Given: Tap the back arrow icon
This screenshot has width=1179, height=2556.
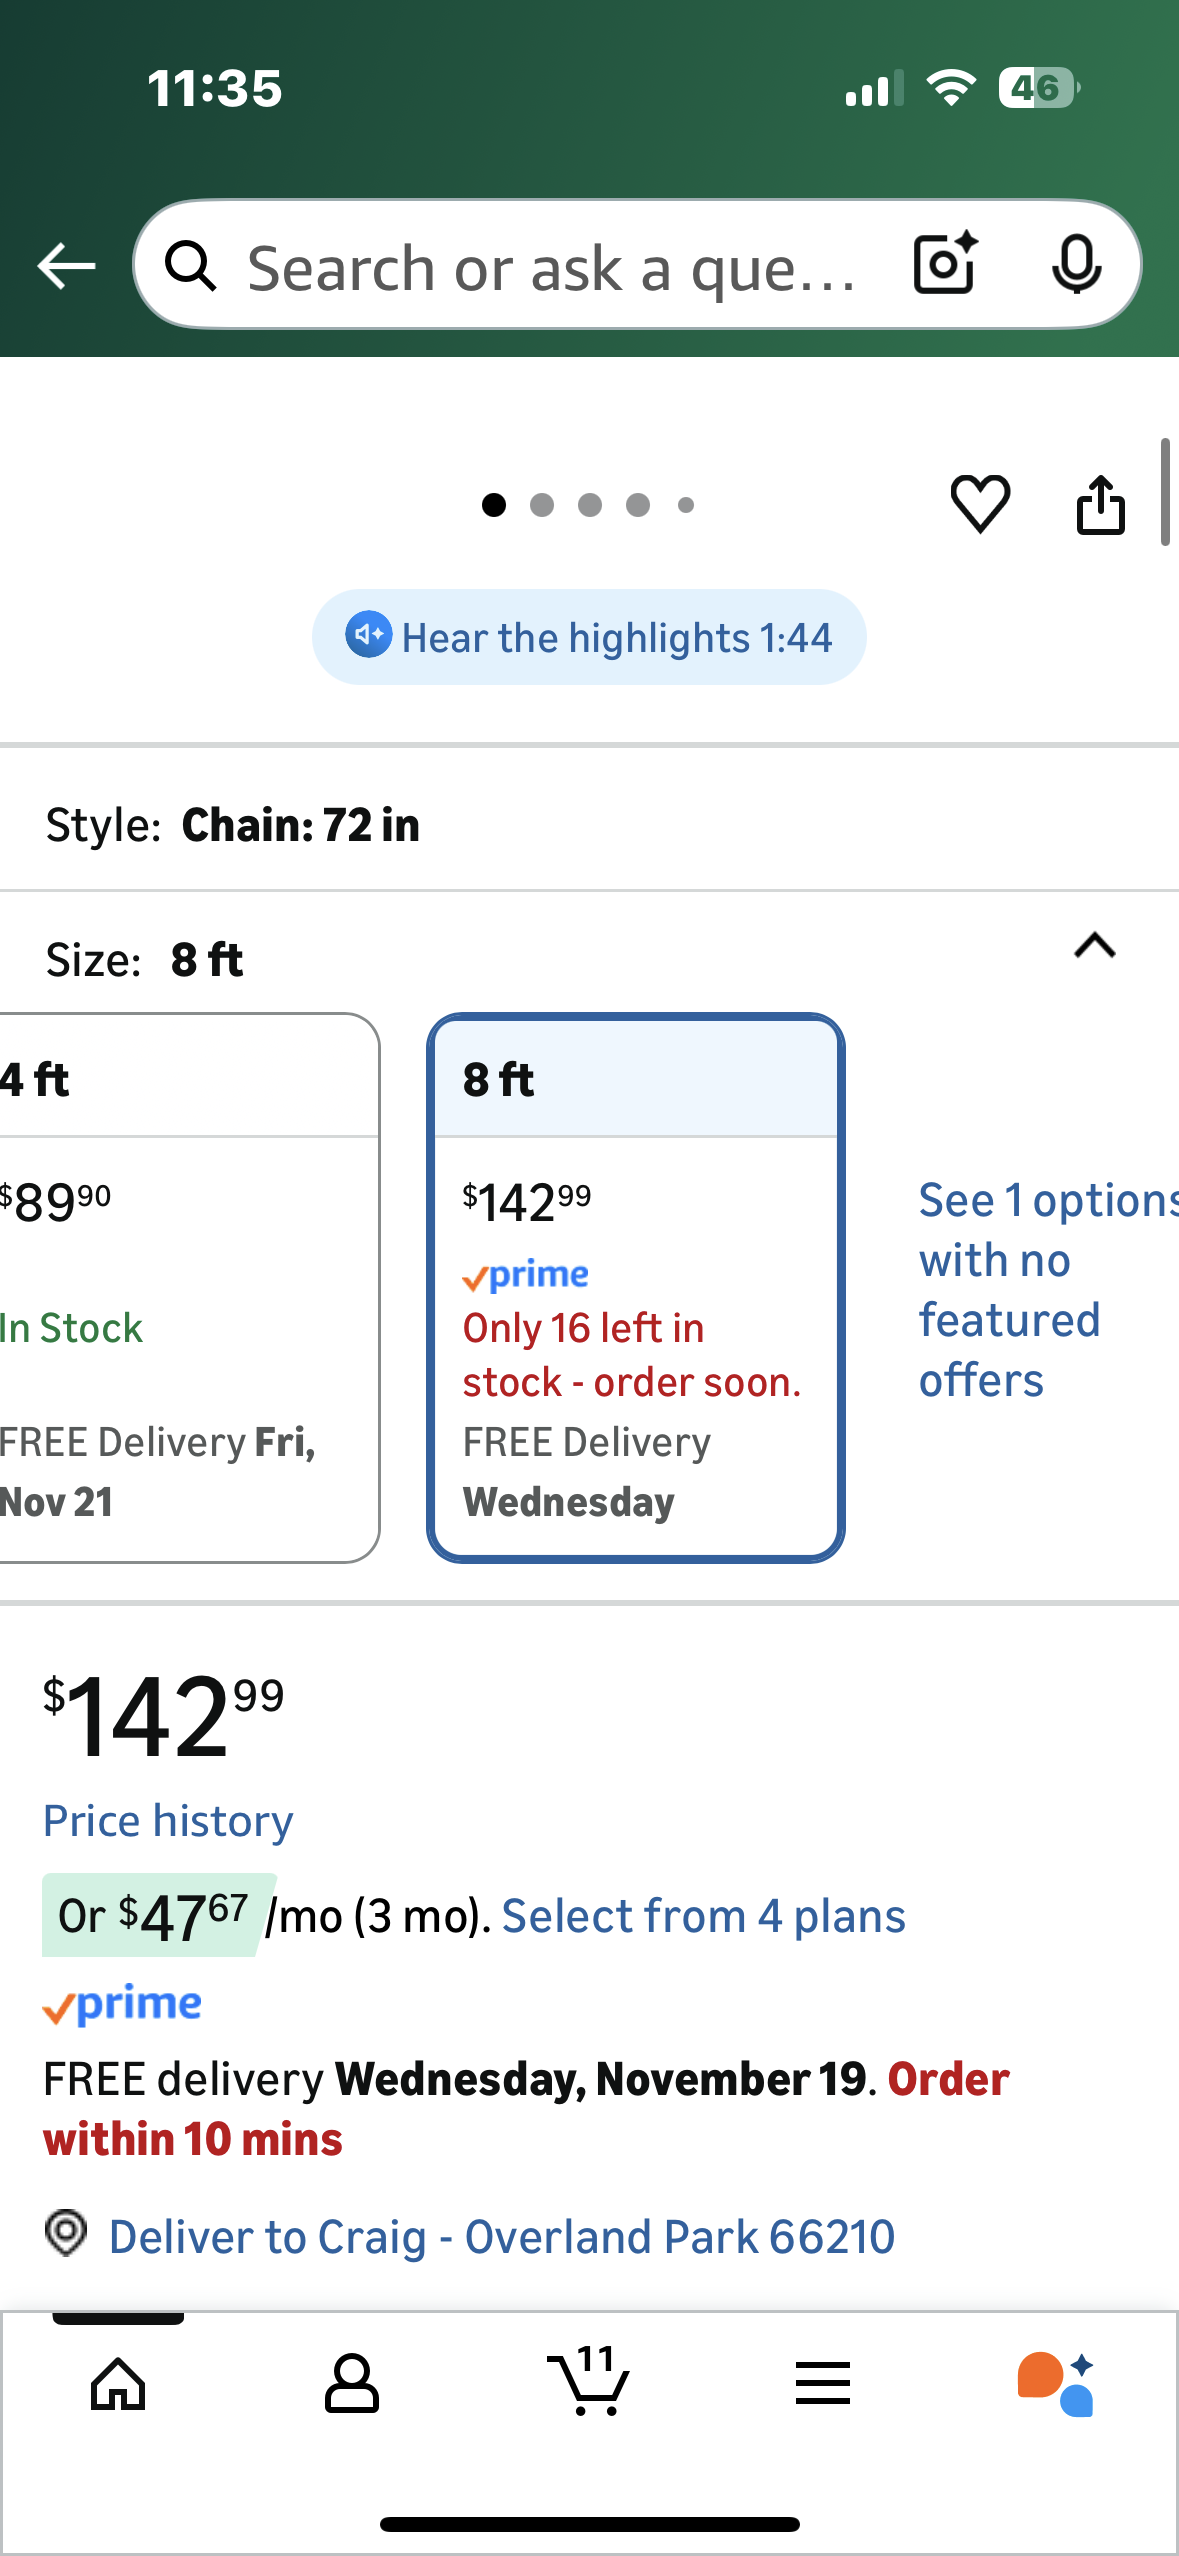Looking at the screenshot, I should coord(66,266).
